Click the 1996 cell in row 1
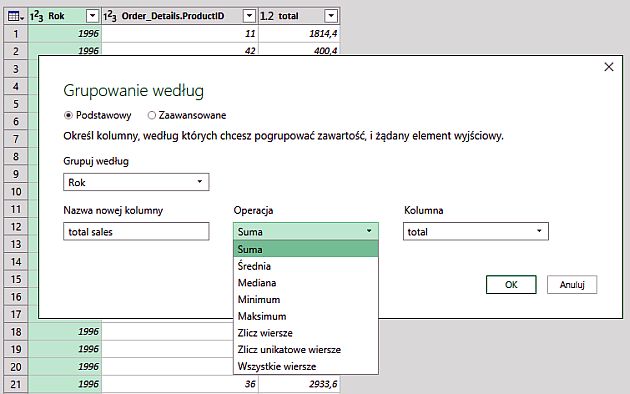630x394 pixels. point(64,33)
